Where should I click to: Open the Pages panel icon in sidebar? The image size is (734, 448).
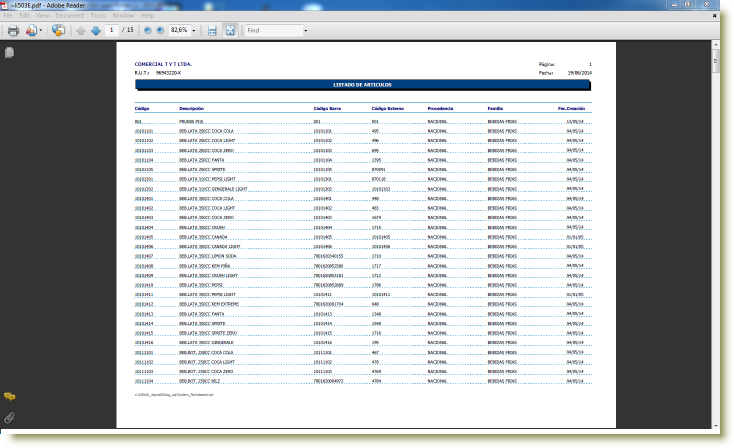click(9, 53)
